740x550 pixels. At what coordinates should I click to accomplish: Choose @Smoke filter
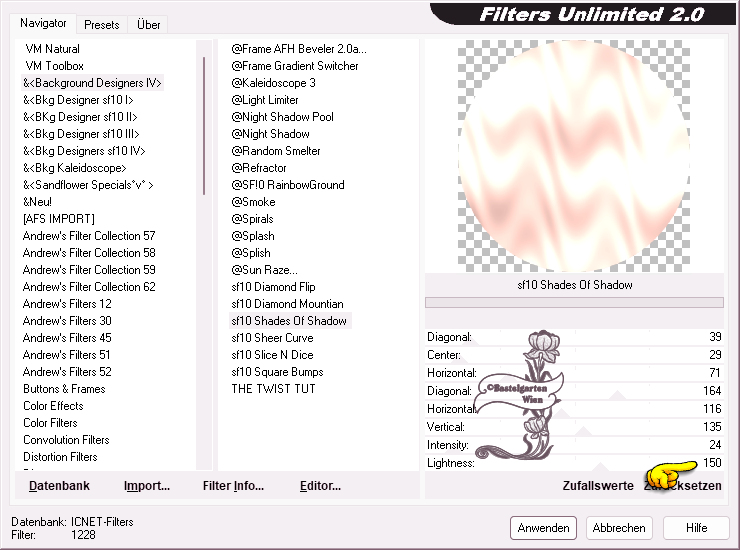[253, 202]
